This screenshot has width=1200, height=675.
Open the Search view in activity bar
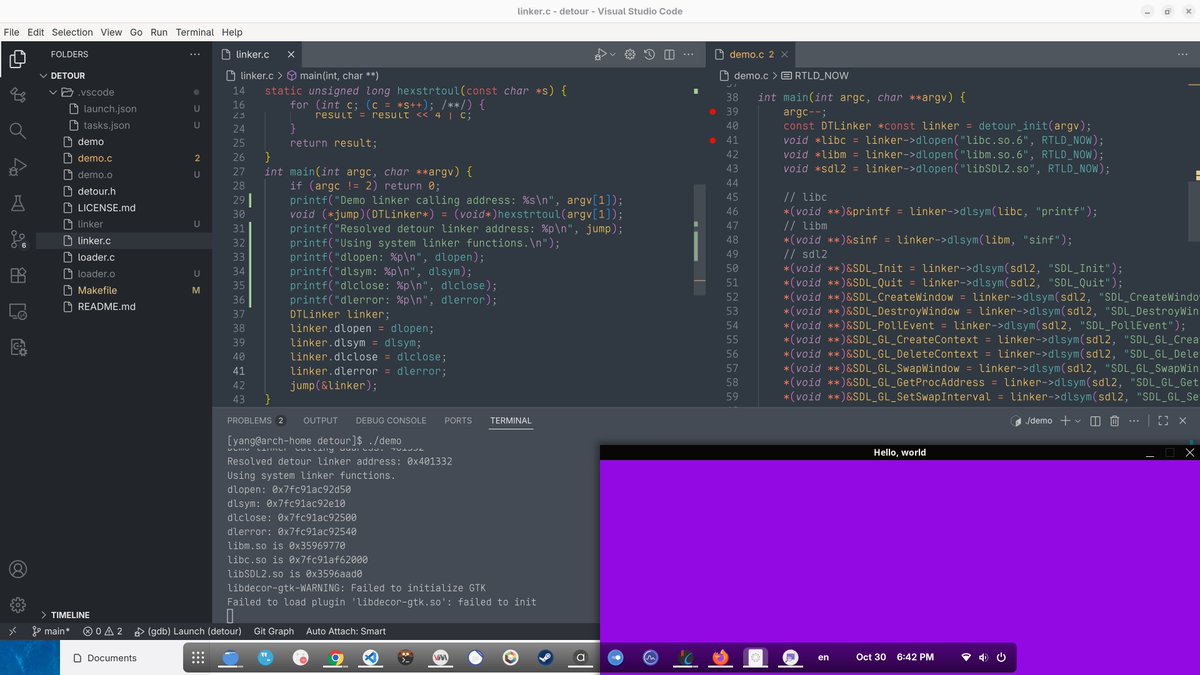[17, 130]
